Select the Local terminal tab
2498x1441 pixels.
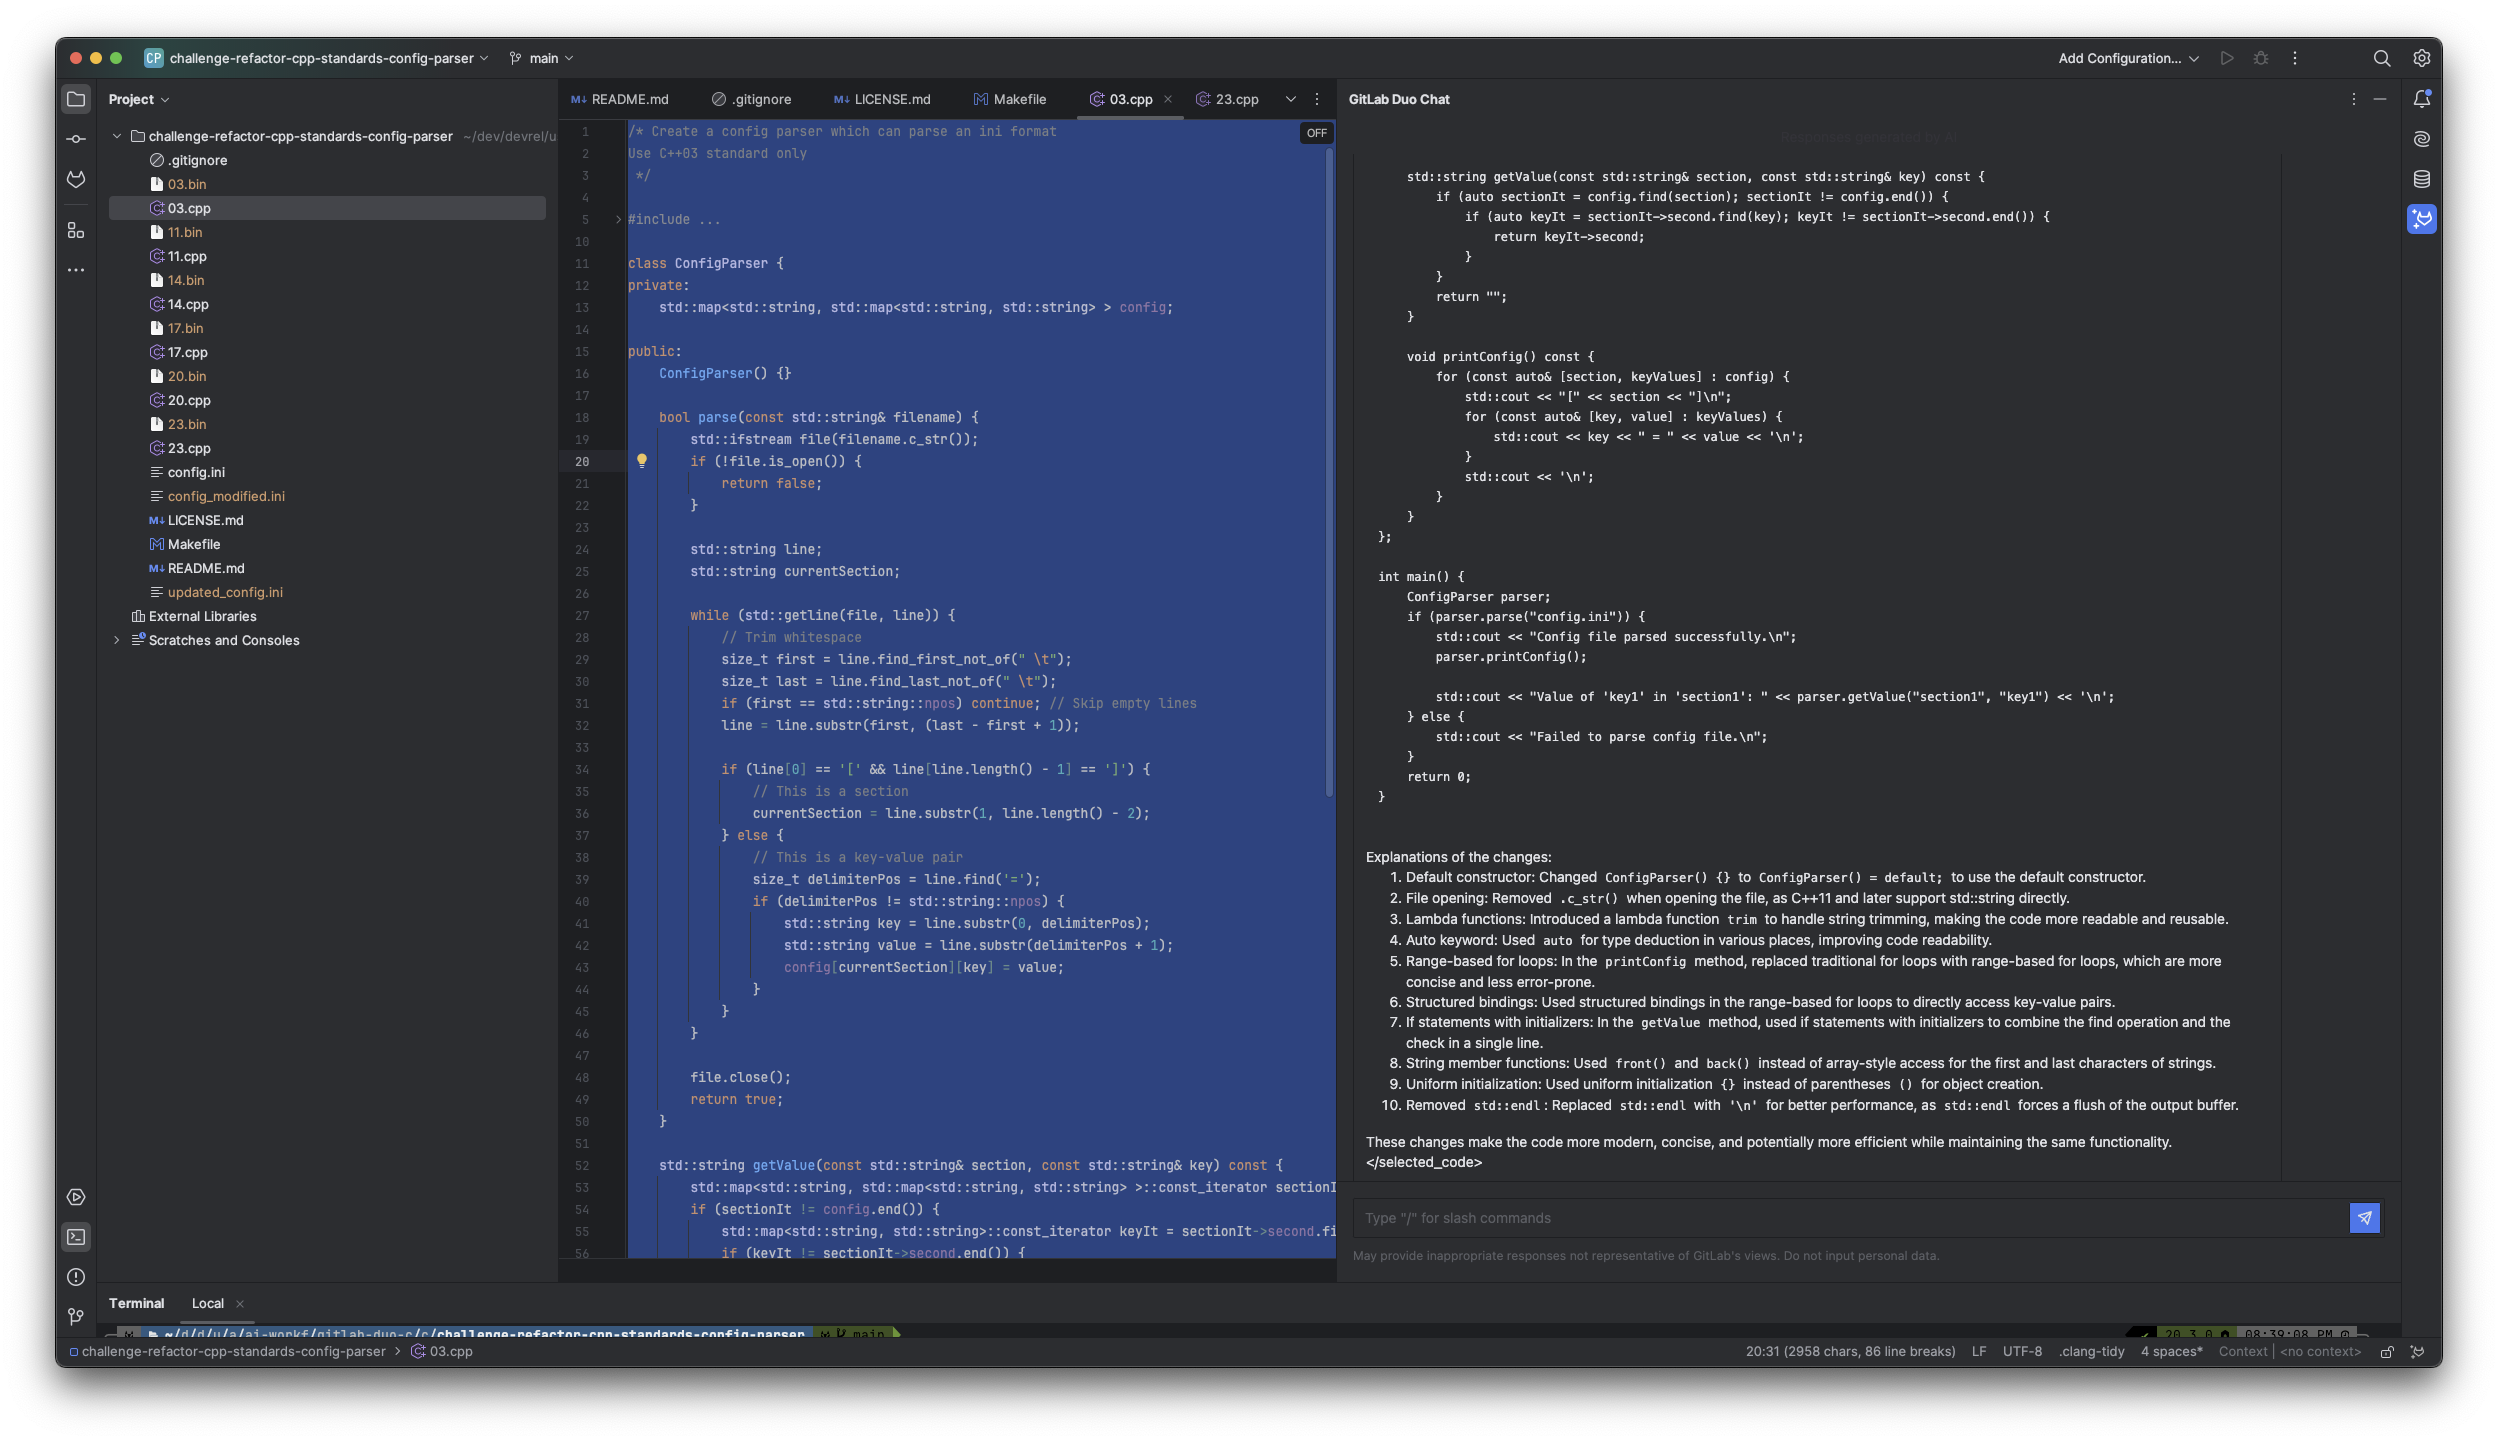point(208,1303)
